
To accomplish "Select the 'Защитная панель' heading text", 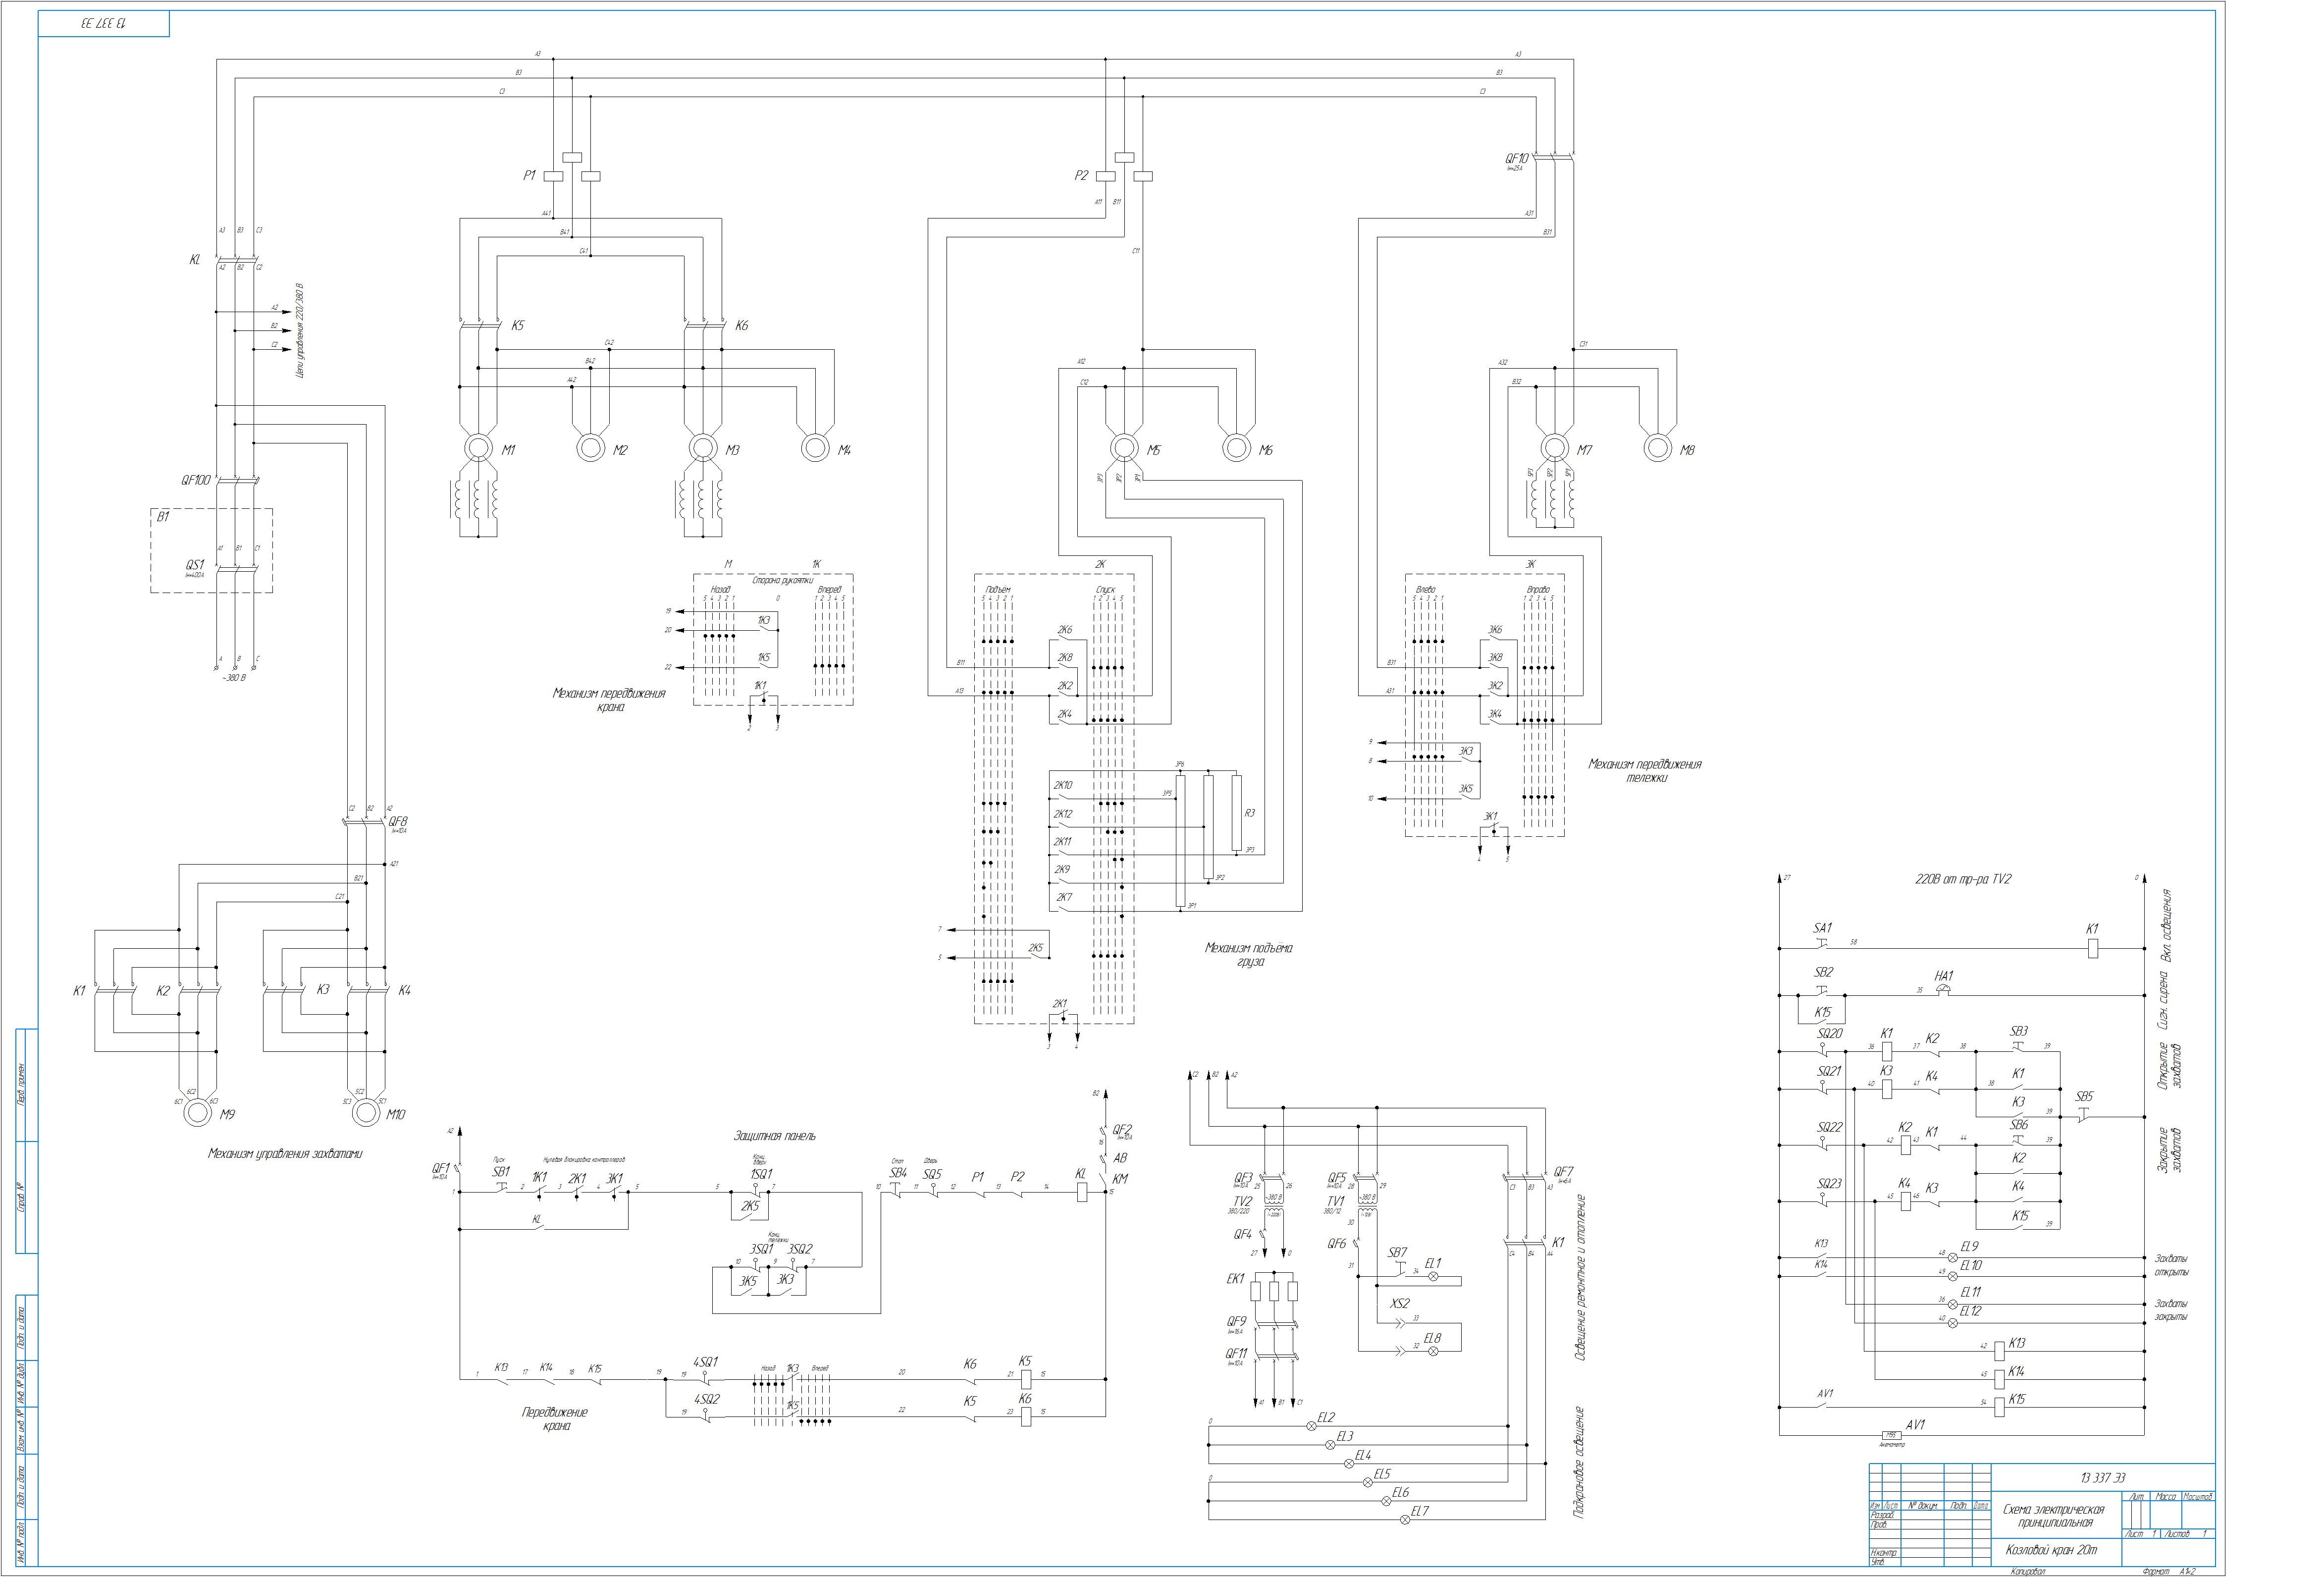I will coord(774,1136).
